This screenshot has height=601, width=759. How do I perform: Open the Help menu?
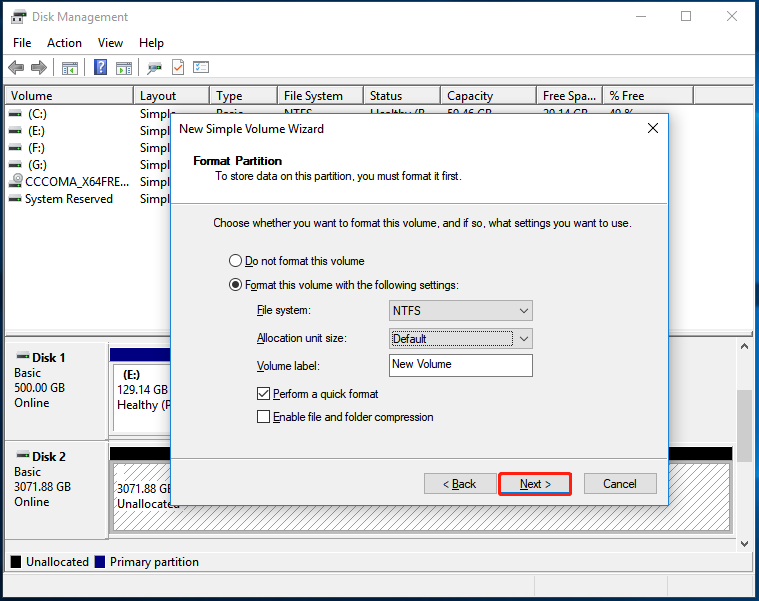152,43
